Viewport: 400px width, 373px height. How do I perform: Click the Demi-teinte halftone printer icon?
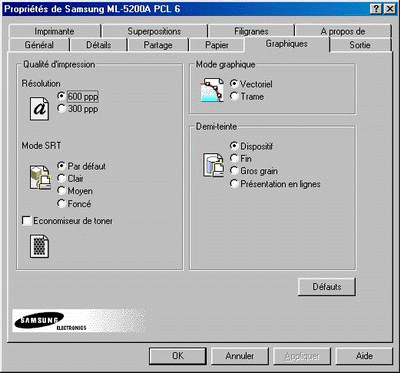pyautogui.click(x=213, y=165)
